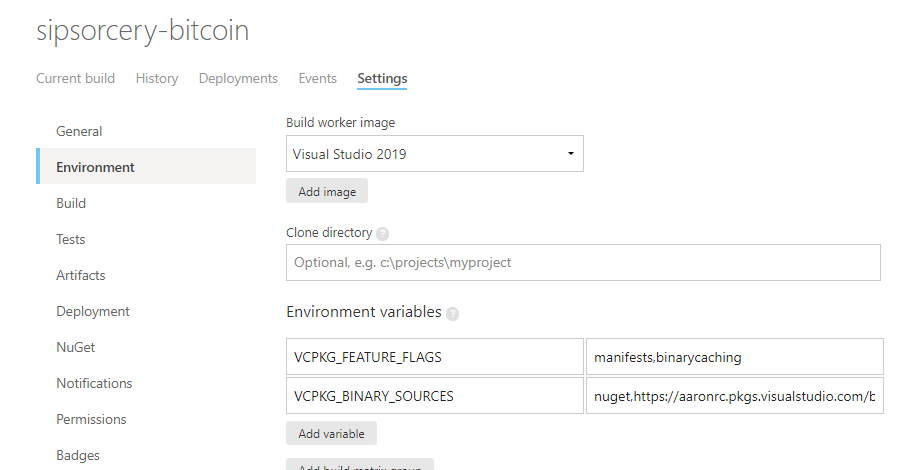
Task: Switch to the History tab
Action: [156, 78]
